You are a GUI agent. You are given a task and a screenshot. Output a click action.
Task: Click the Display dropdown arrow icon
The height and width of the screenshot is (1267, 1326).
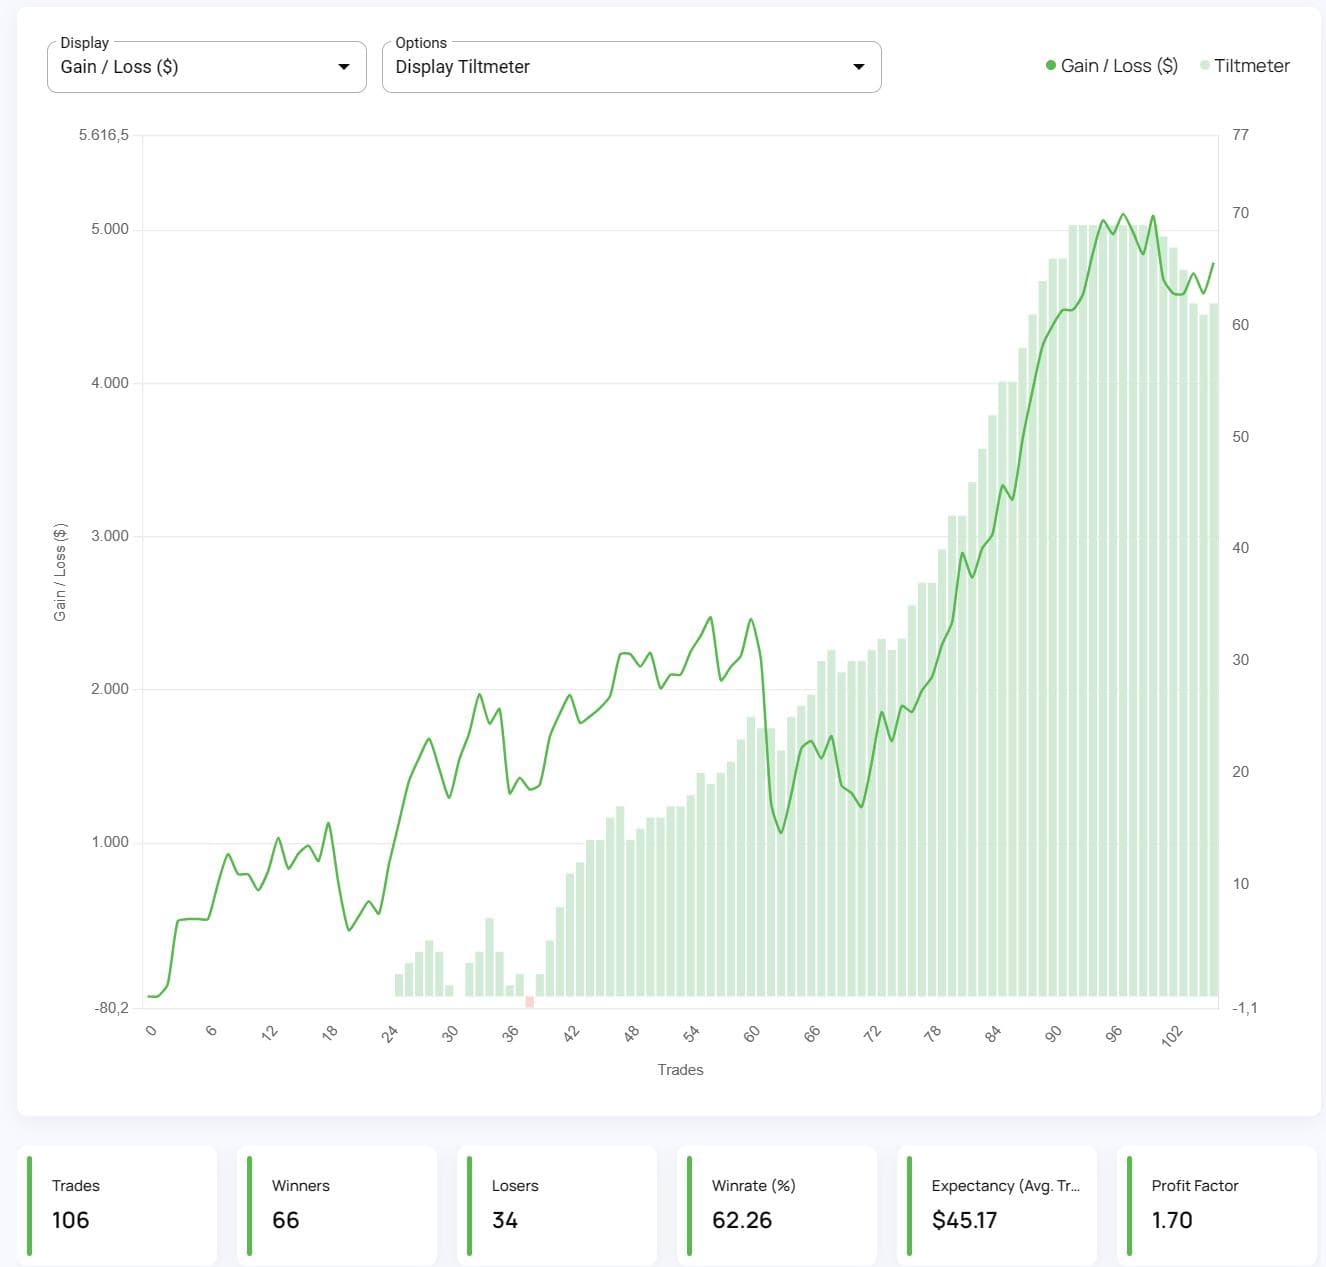coord(344,67)
